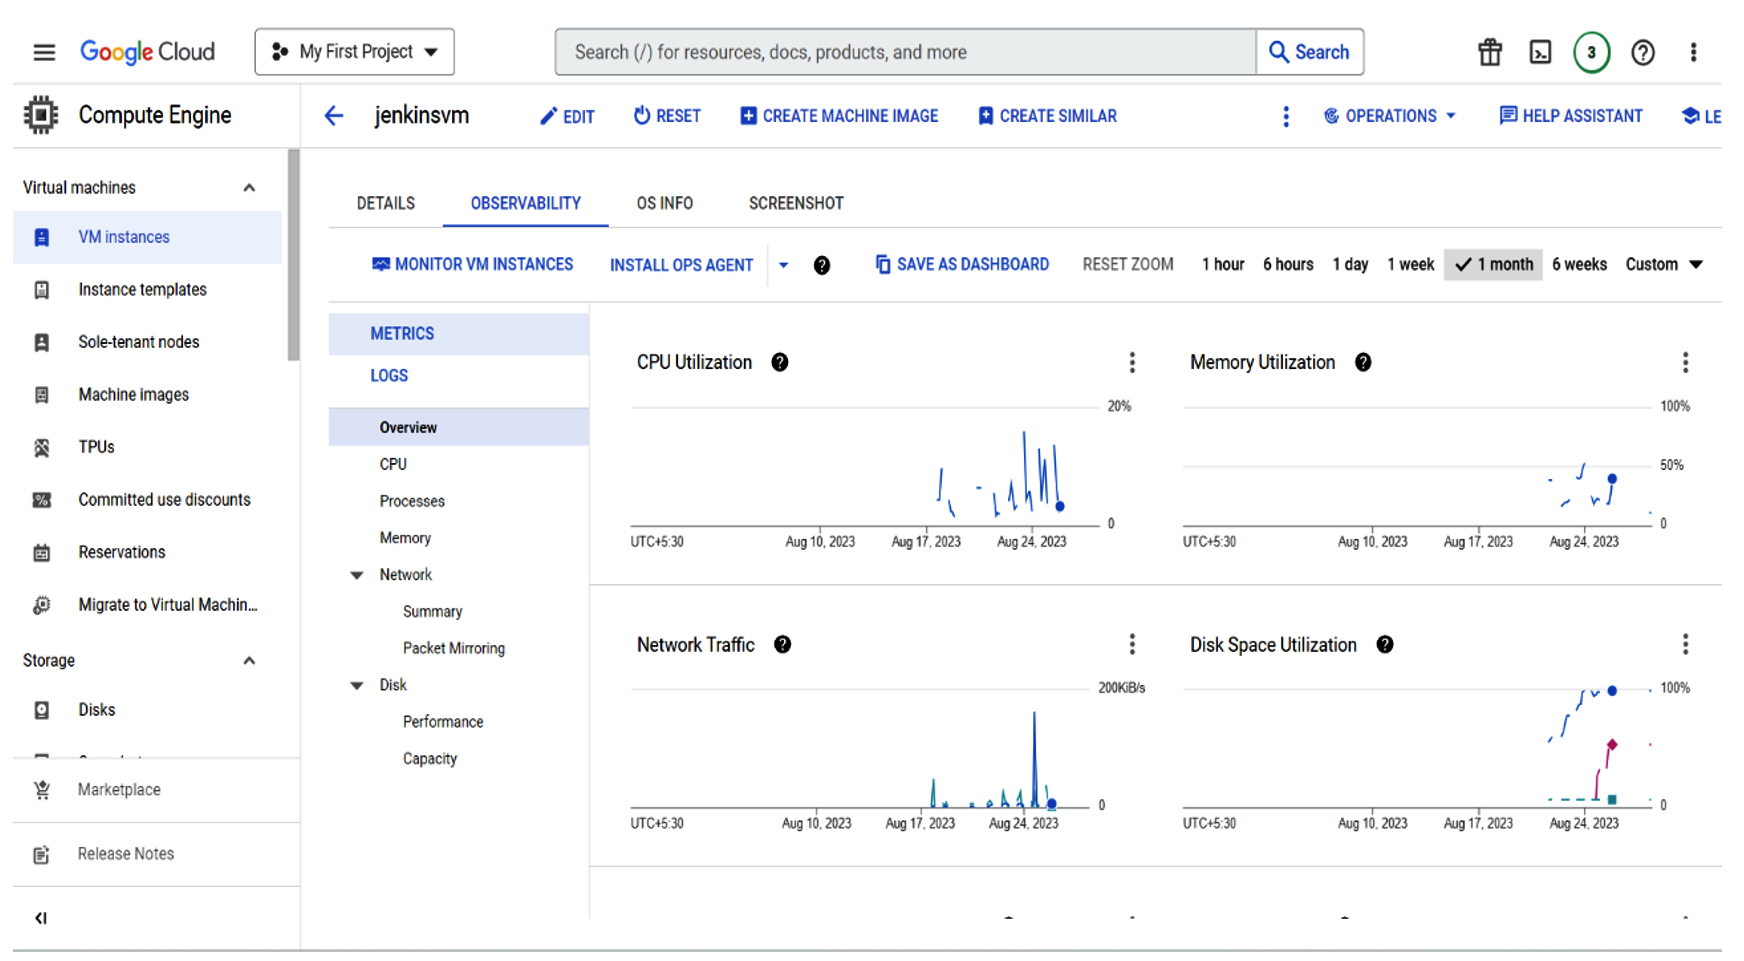The height and width of the screenshot is (961, 1744).
Task: Open the Custom time range dropdown
Action: [x=1664, y=265]
